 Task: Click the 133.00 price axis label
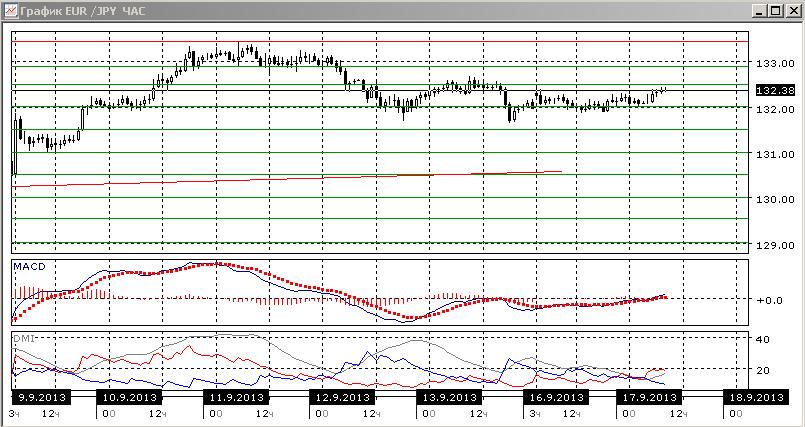coord(774,63)
